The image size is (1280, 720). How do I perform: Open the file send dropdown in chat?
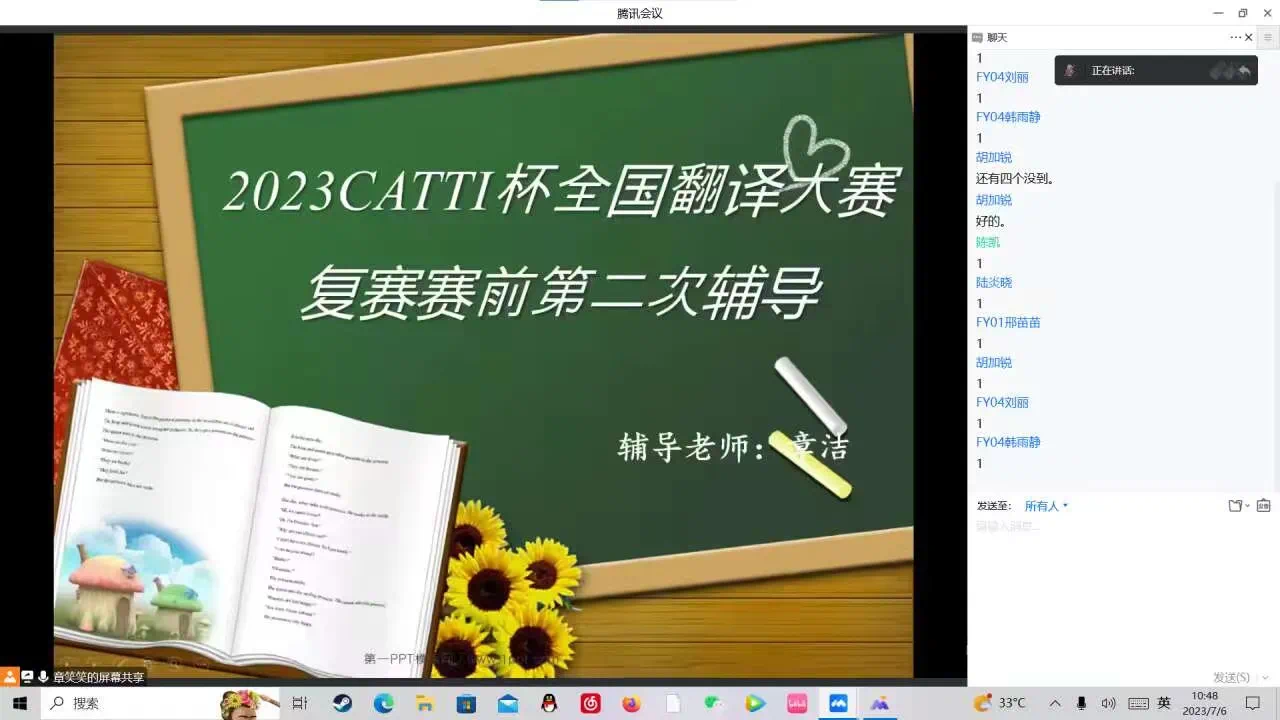1239,506
